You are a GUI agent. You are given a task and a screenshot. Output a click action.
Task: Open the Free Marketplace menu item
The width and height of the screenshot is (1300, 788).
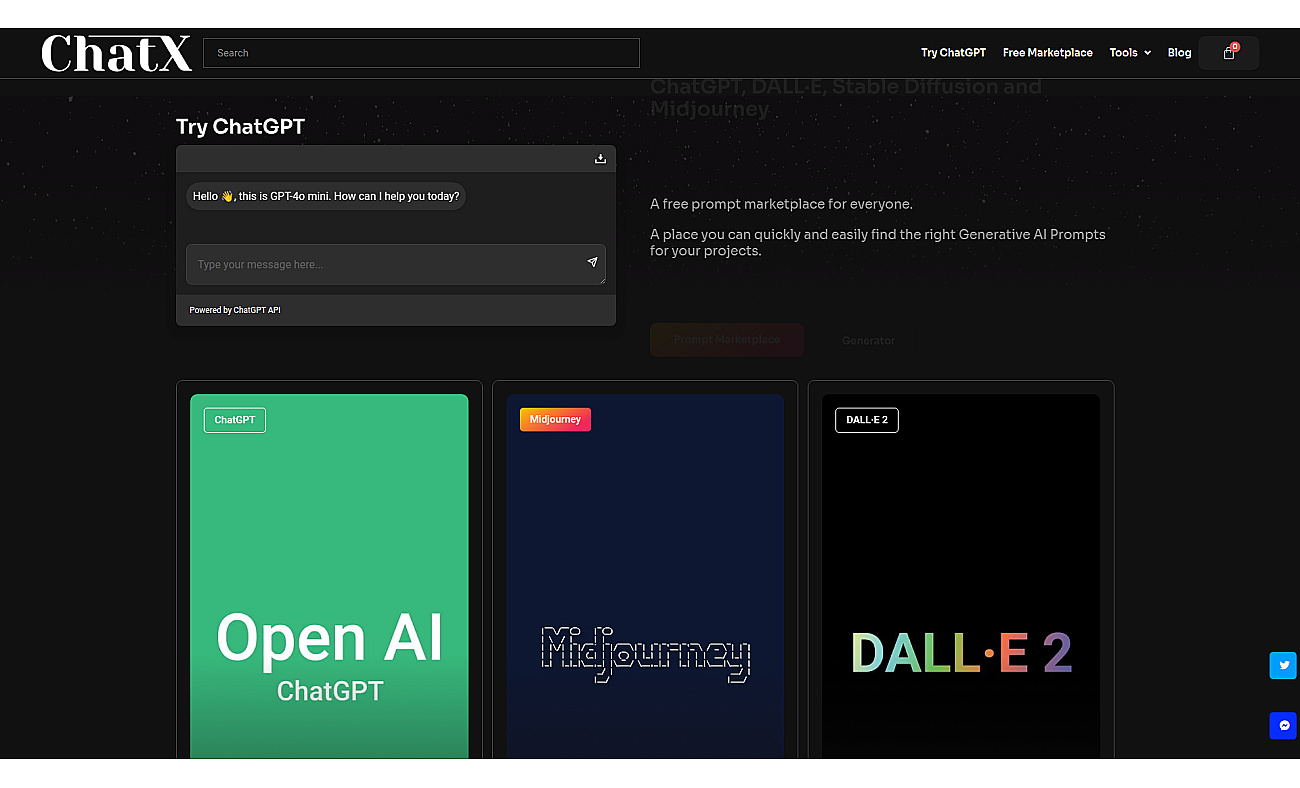(x=1047, y=53)
